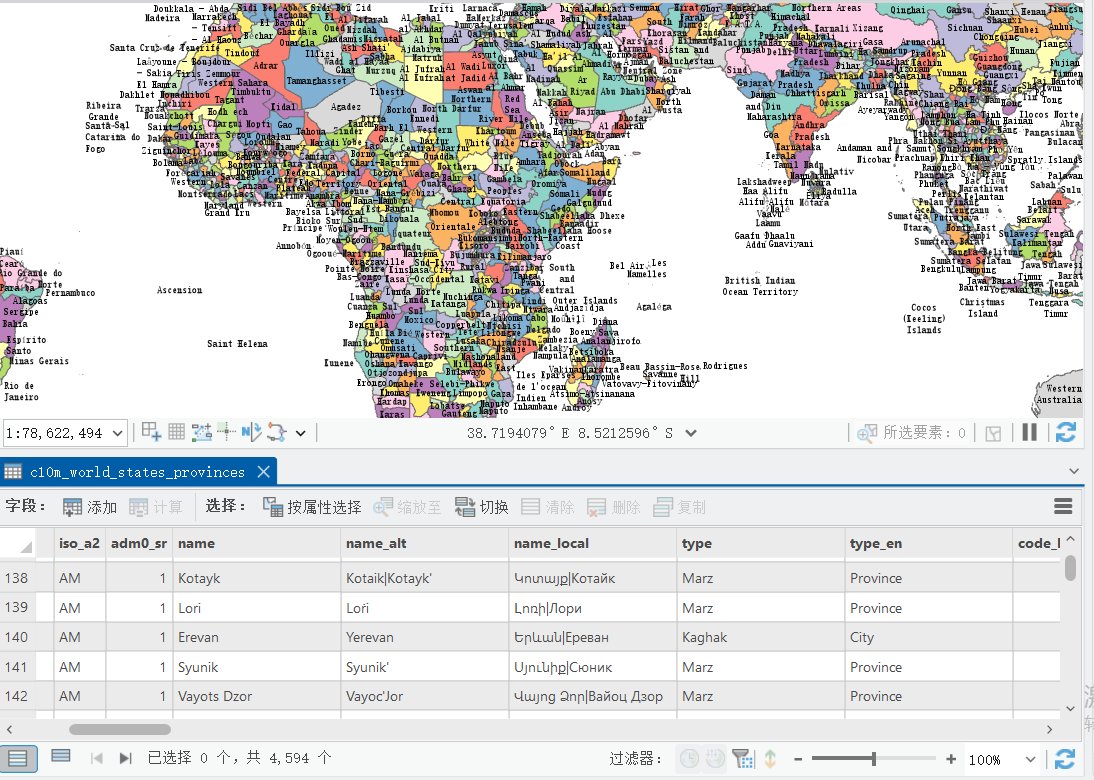Click 切换 to switch selection

pyautogui.click(x=481, y=507)
